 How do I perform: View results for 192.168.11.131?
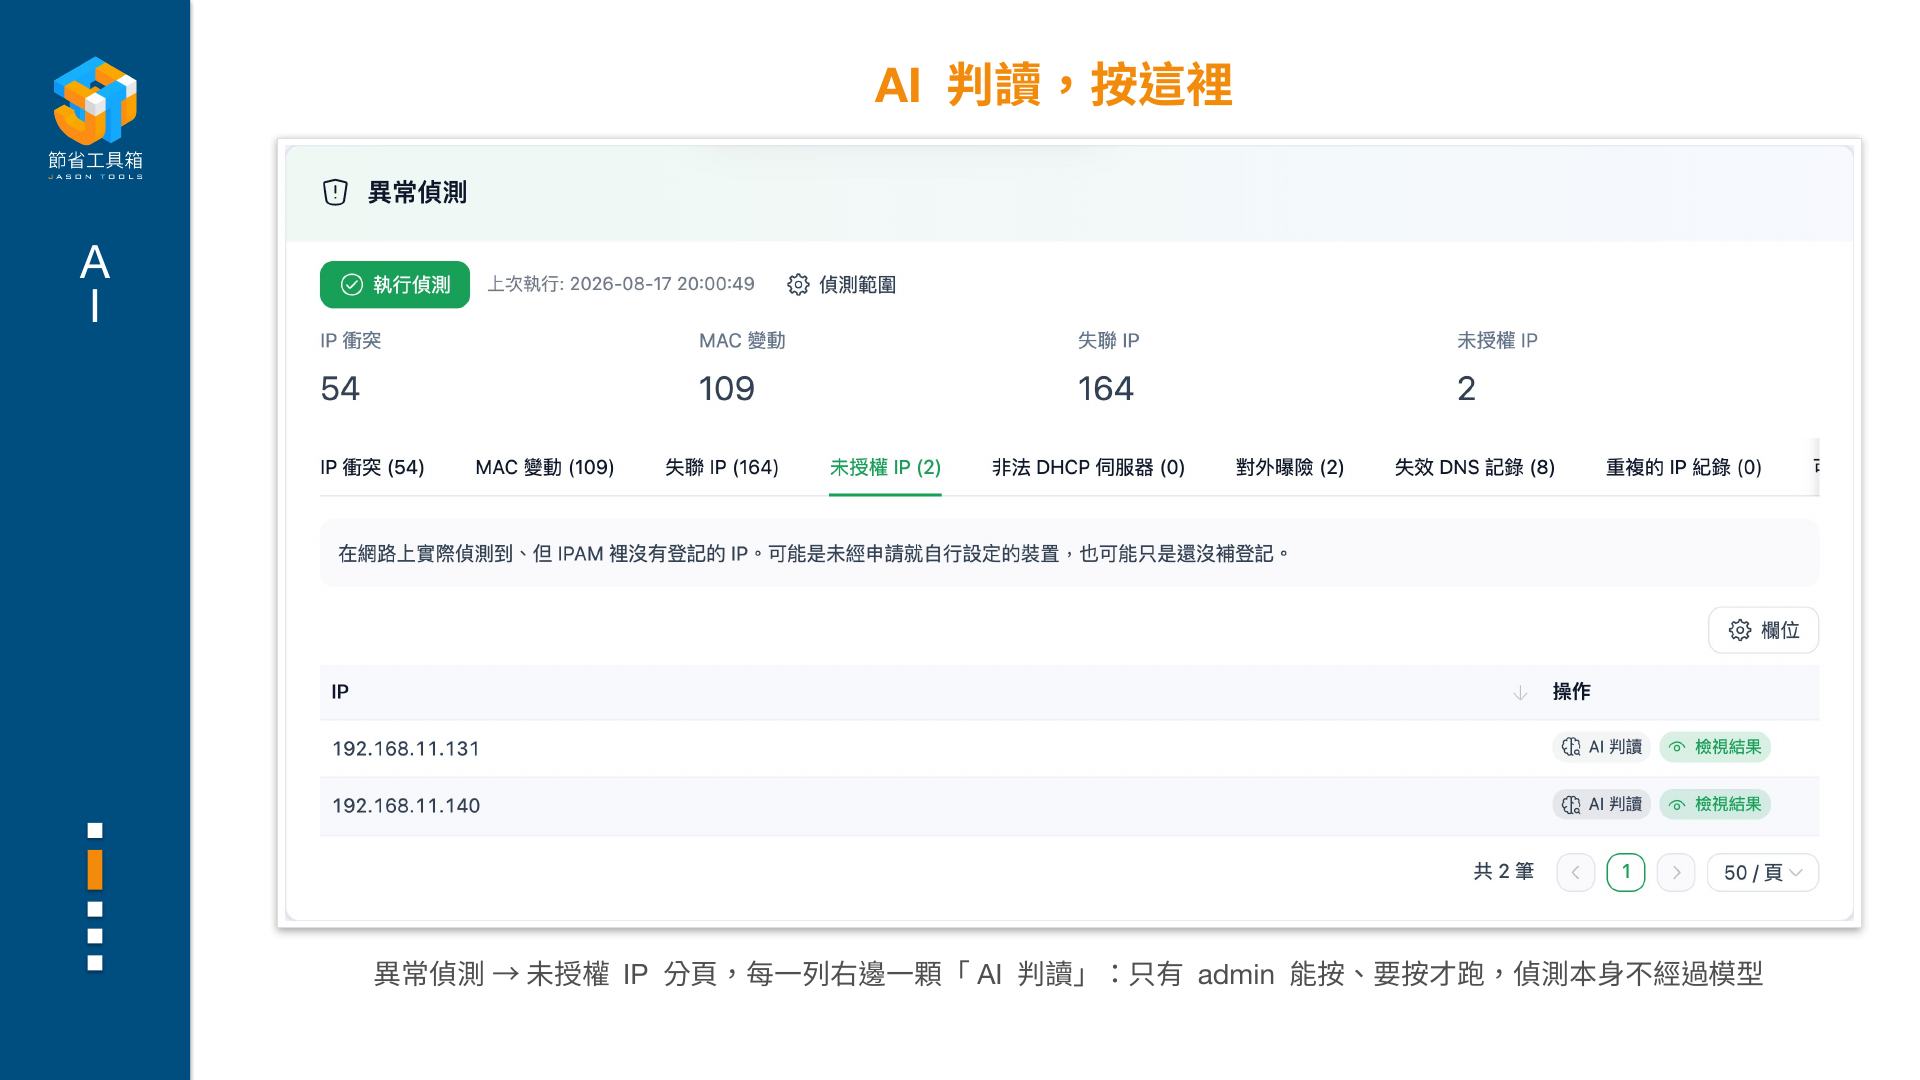coord(1715,747)
